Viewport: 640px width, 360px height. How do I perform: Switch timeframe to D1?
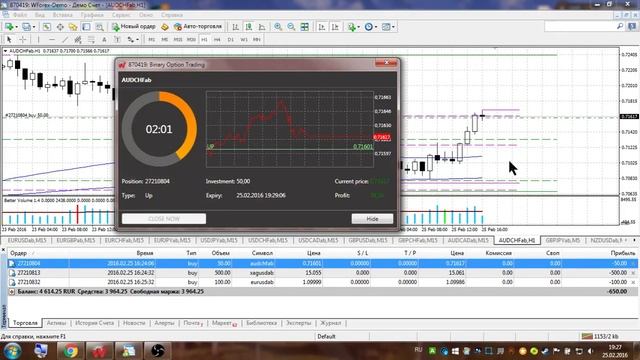click(x=231, y=40)
